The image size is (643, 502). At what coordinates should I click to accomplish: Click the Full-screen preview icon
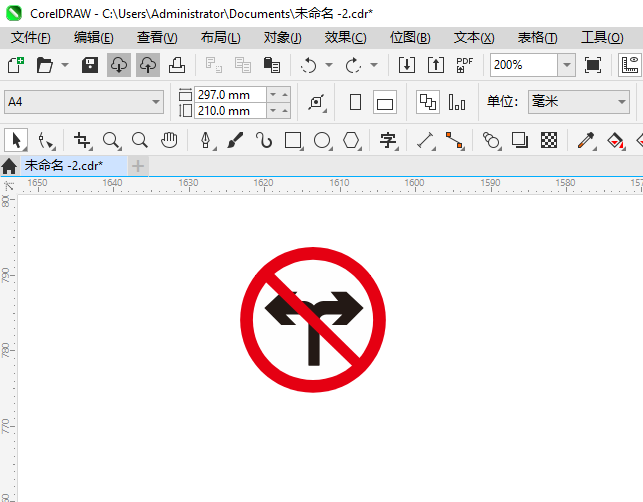pos(593,65)
